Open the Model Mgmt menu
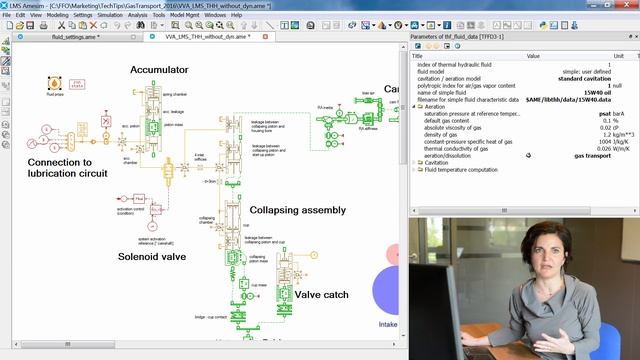The image size is (640, 360). click(x=184, y=15)
